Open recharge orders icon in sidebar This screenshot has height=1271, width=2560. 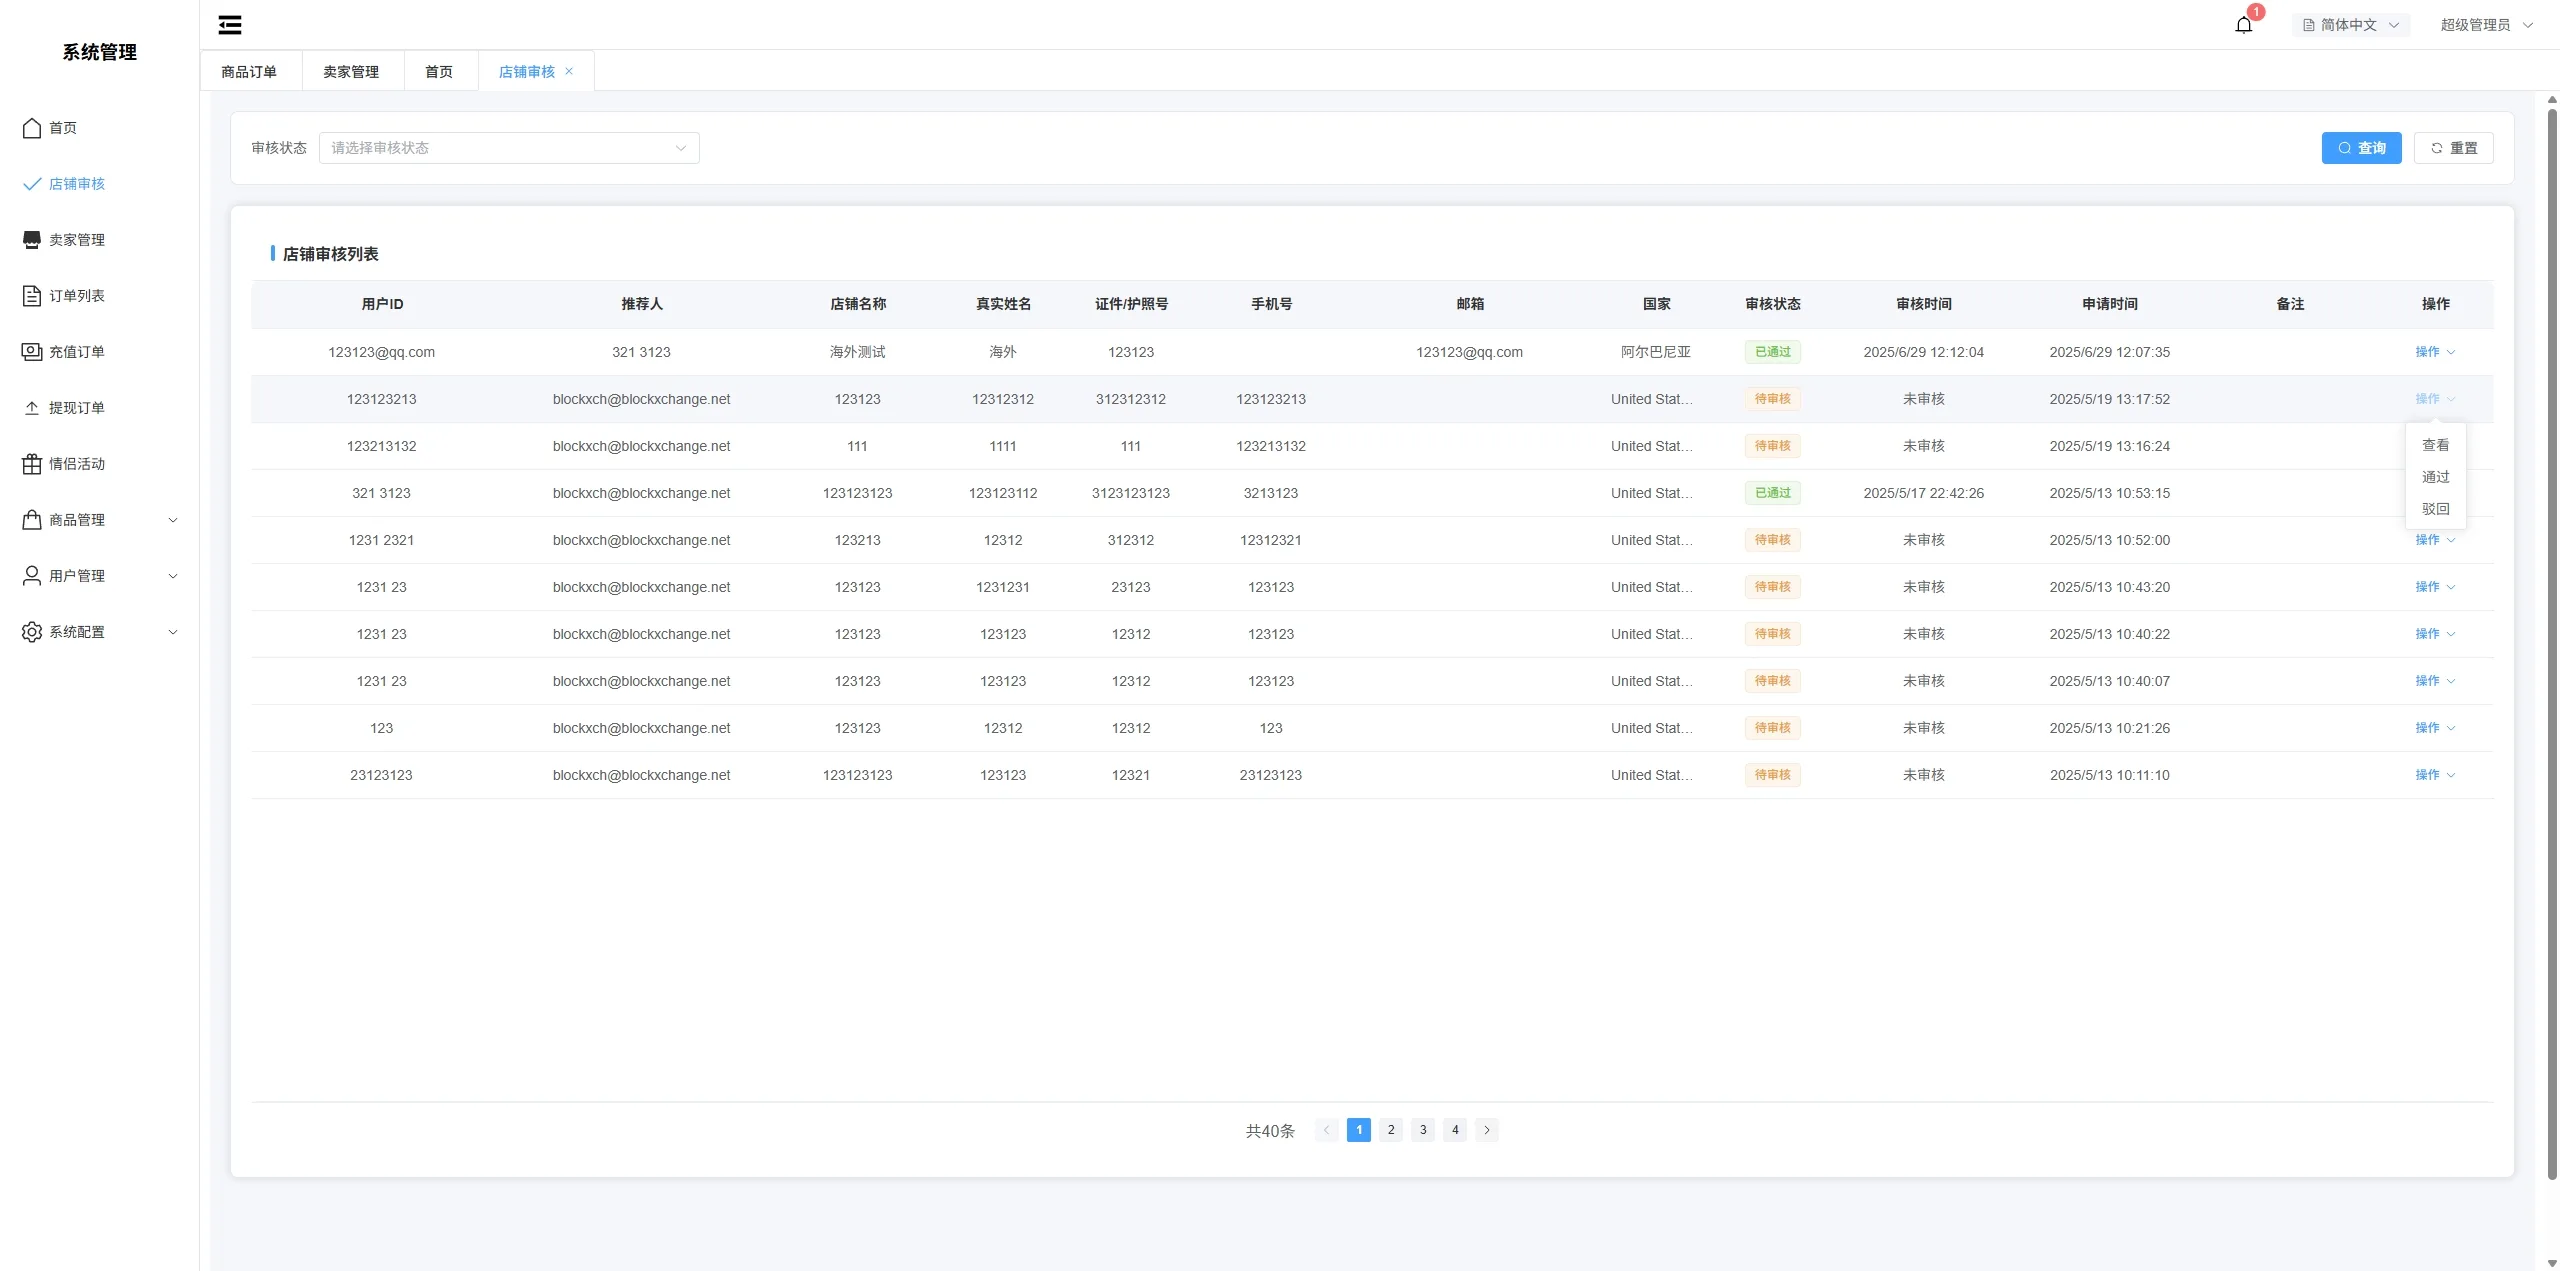point(32,352)
